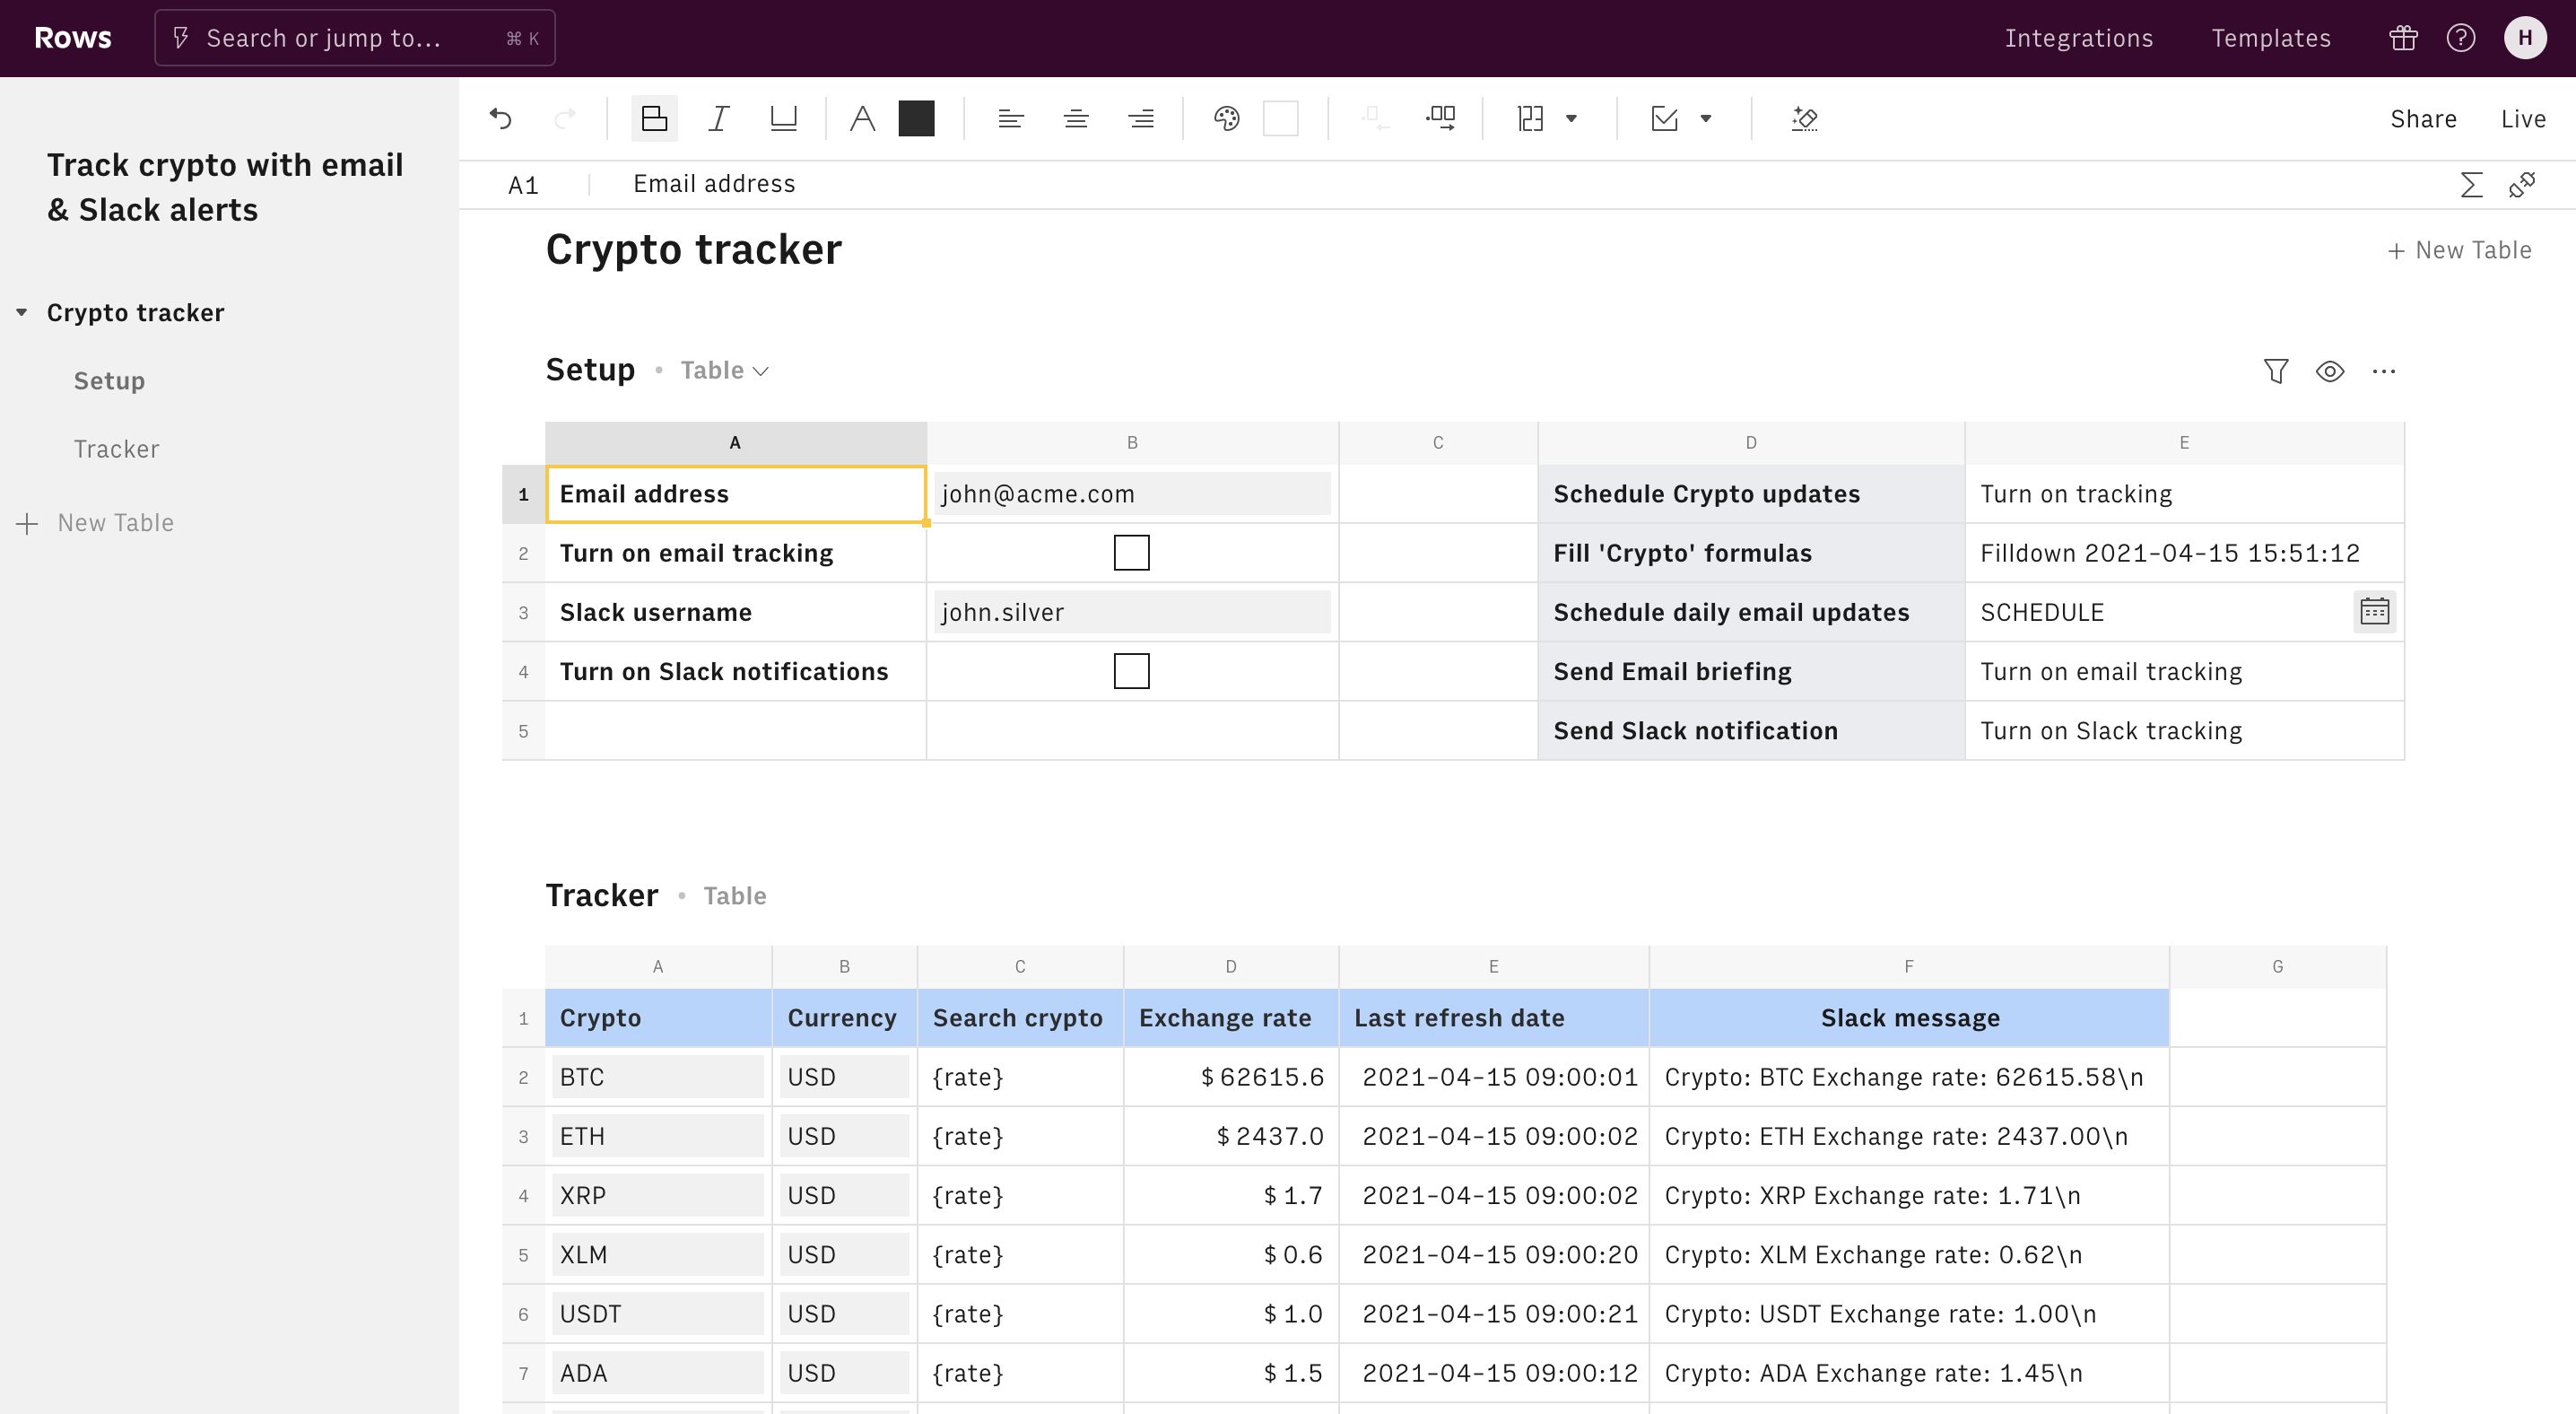Image resolution: width=2576 pixels, height=1414 pixels.
Task: Toggle Setup table visibility eye icon
Action: click(x=2330, y=371)
